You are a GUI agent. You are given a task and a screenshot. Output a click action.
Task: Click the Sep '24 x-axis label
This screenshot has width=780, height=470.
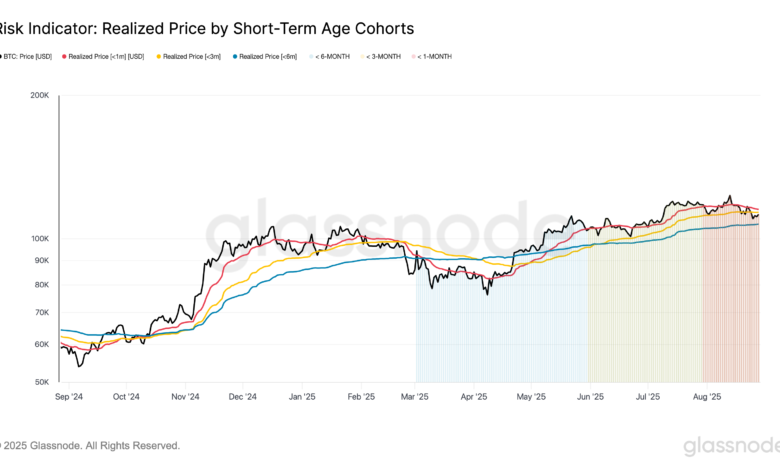[68, 396]
